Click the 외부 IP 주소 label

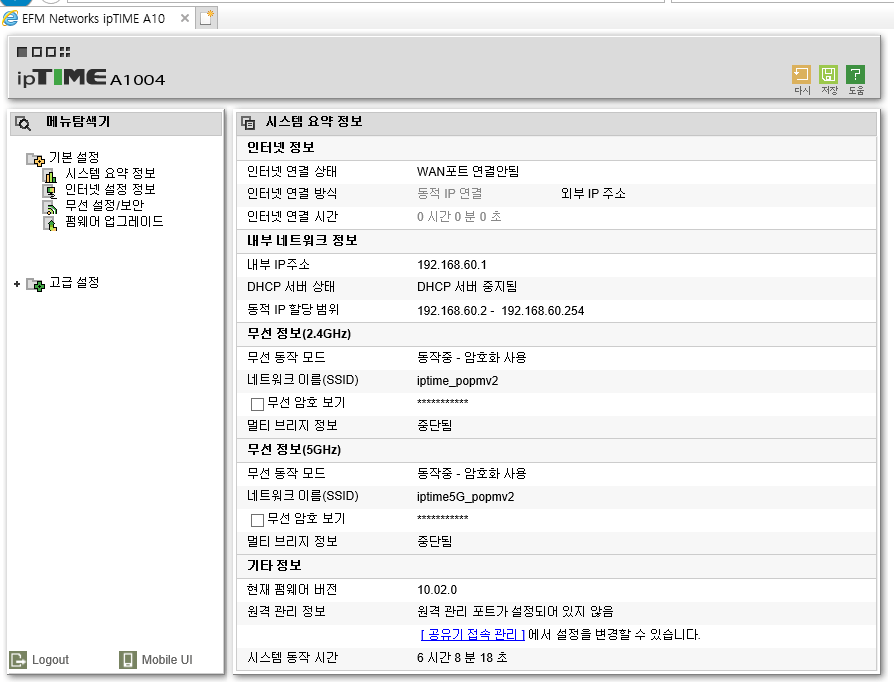point(593,194)
